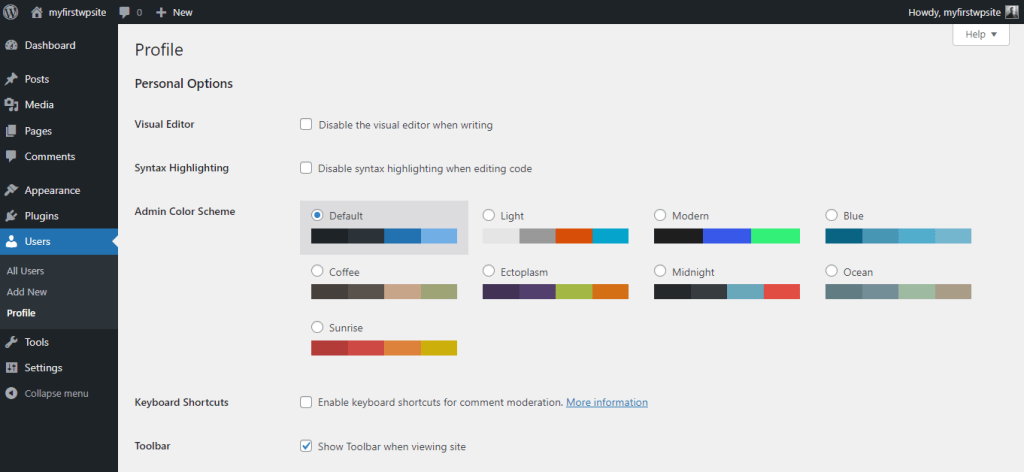Screen dimensions: 1024x472
Task: Click the Pages icon in sidebar
Action: (10, 131)
